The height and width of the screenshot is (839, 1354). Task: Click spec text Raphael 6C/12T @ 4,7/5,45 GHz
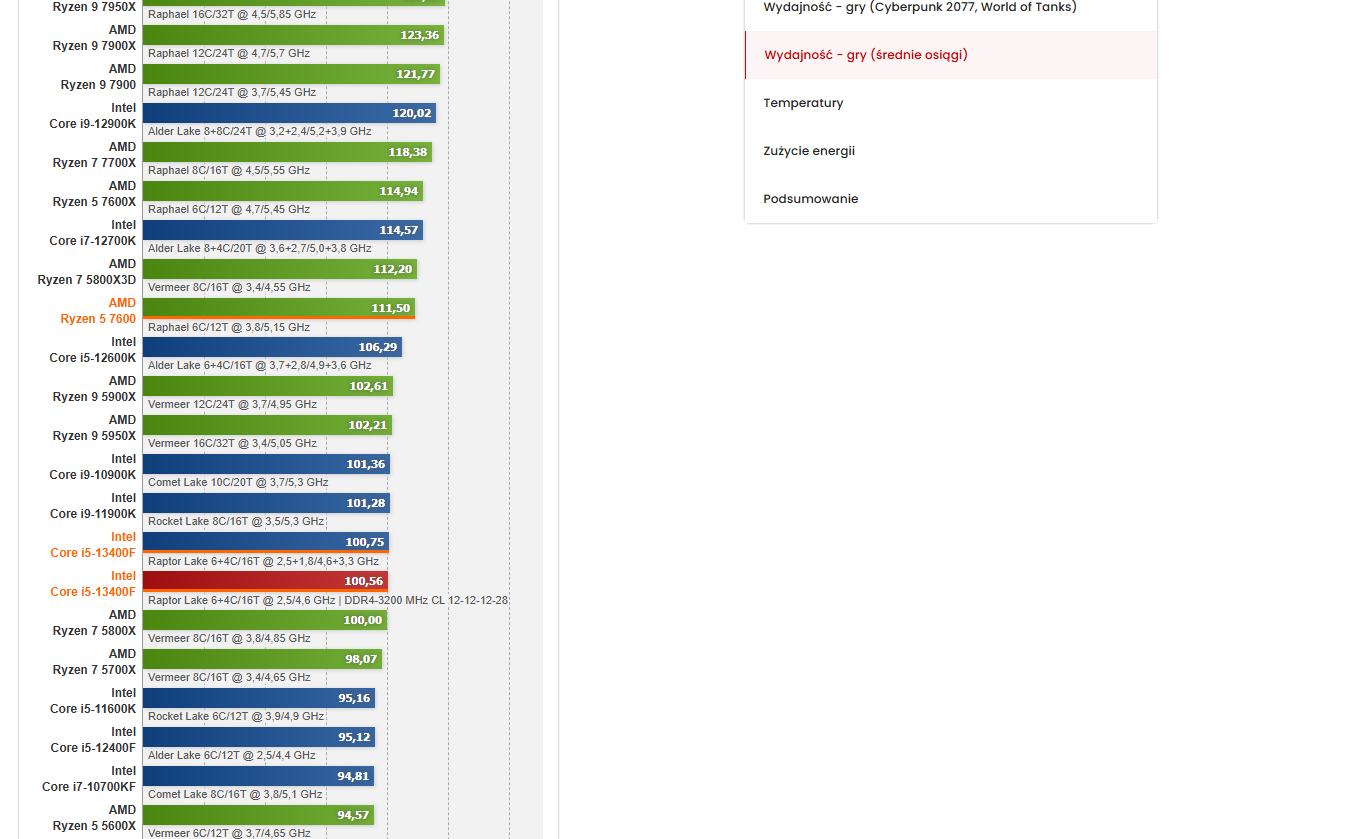tap(229, 209)
